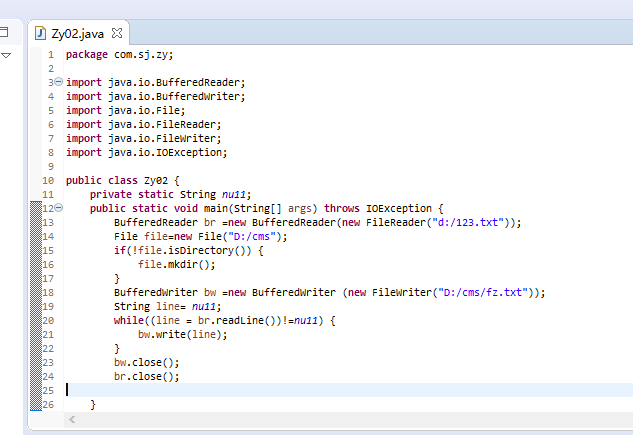Click 'public class Zy02 {' line

(123, 180)
